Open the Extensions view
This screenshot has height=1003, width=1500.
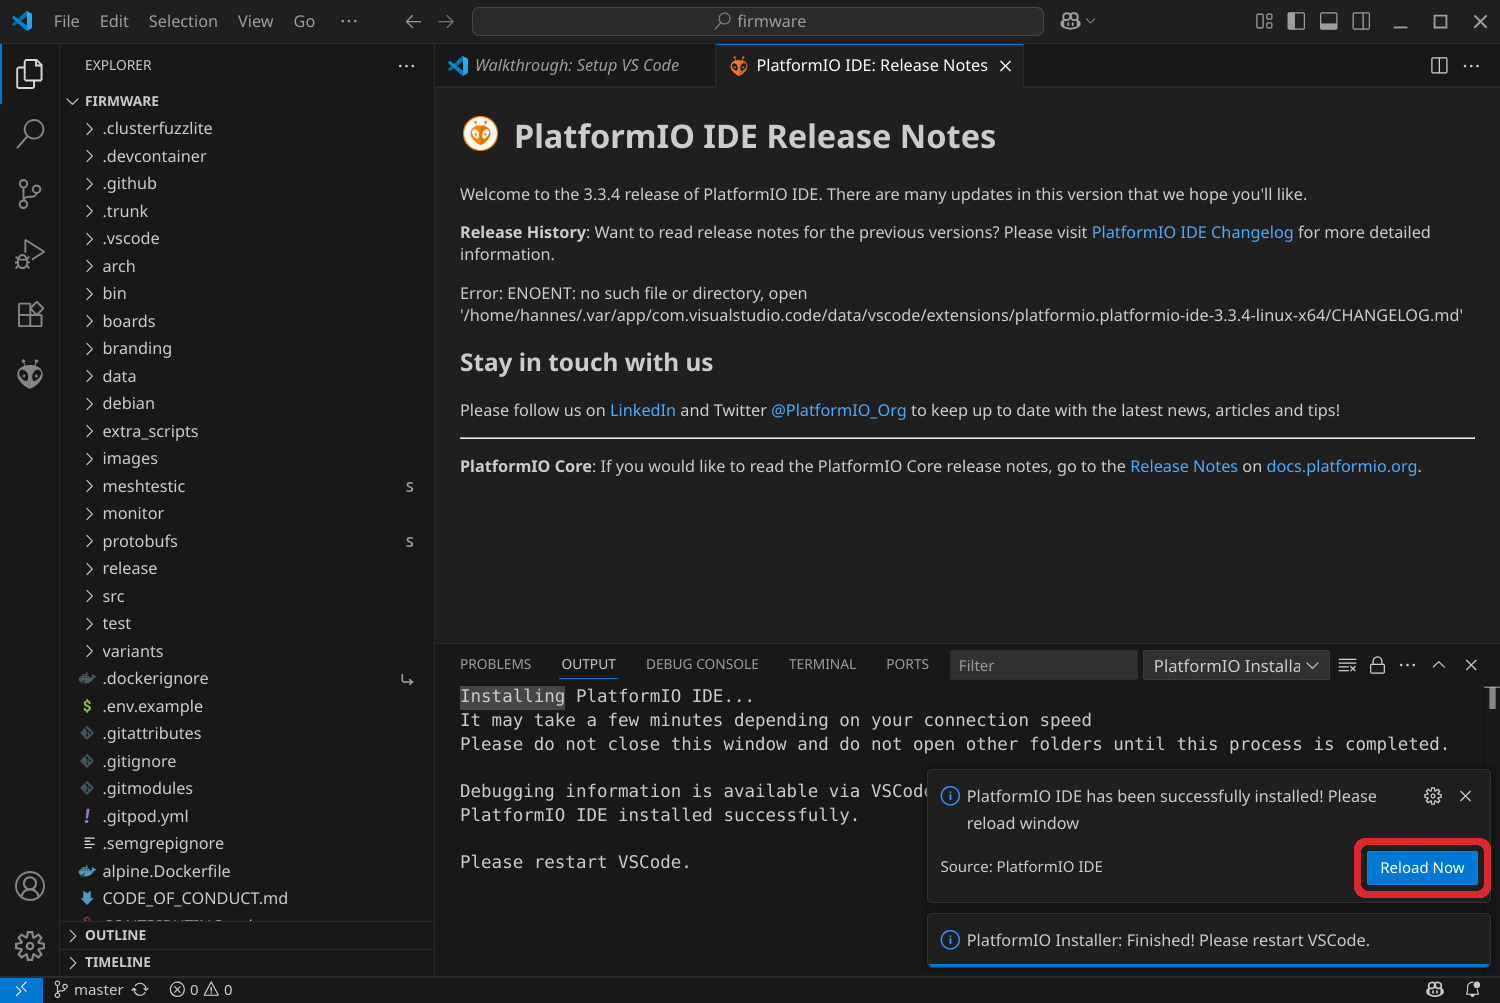30,314
